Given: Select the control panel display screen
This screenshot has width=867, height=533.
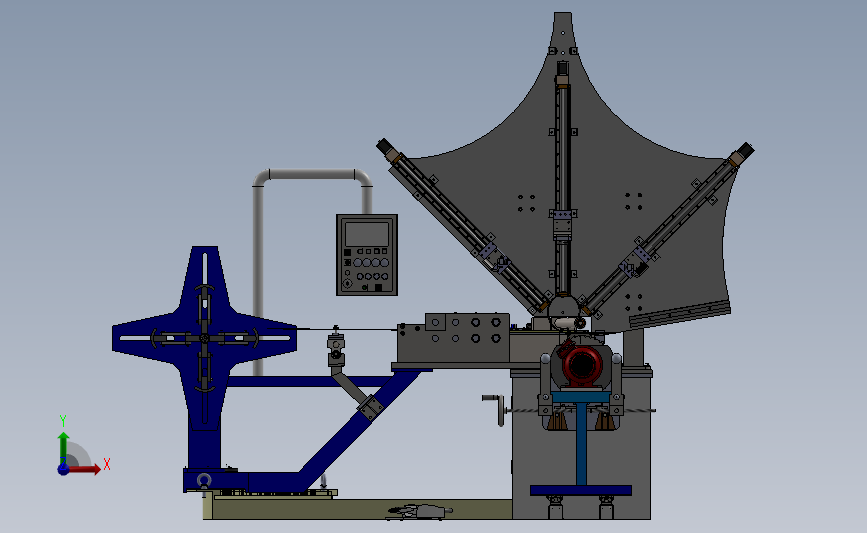Looking at the screenshot, I should tap(367, 234).
